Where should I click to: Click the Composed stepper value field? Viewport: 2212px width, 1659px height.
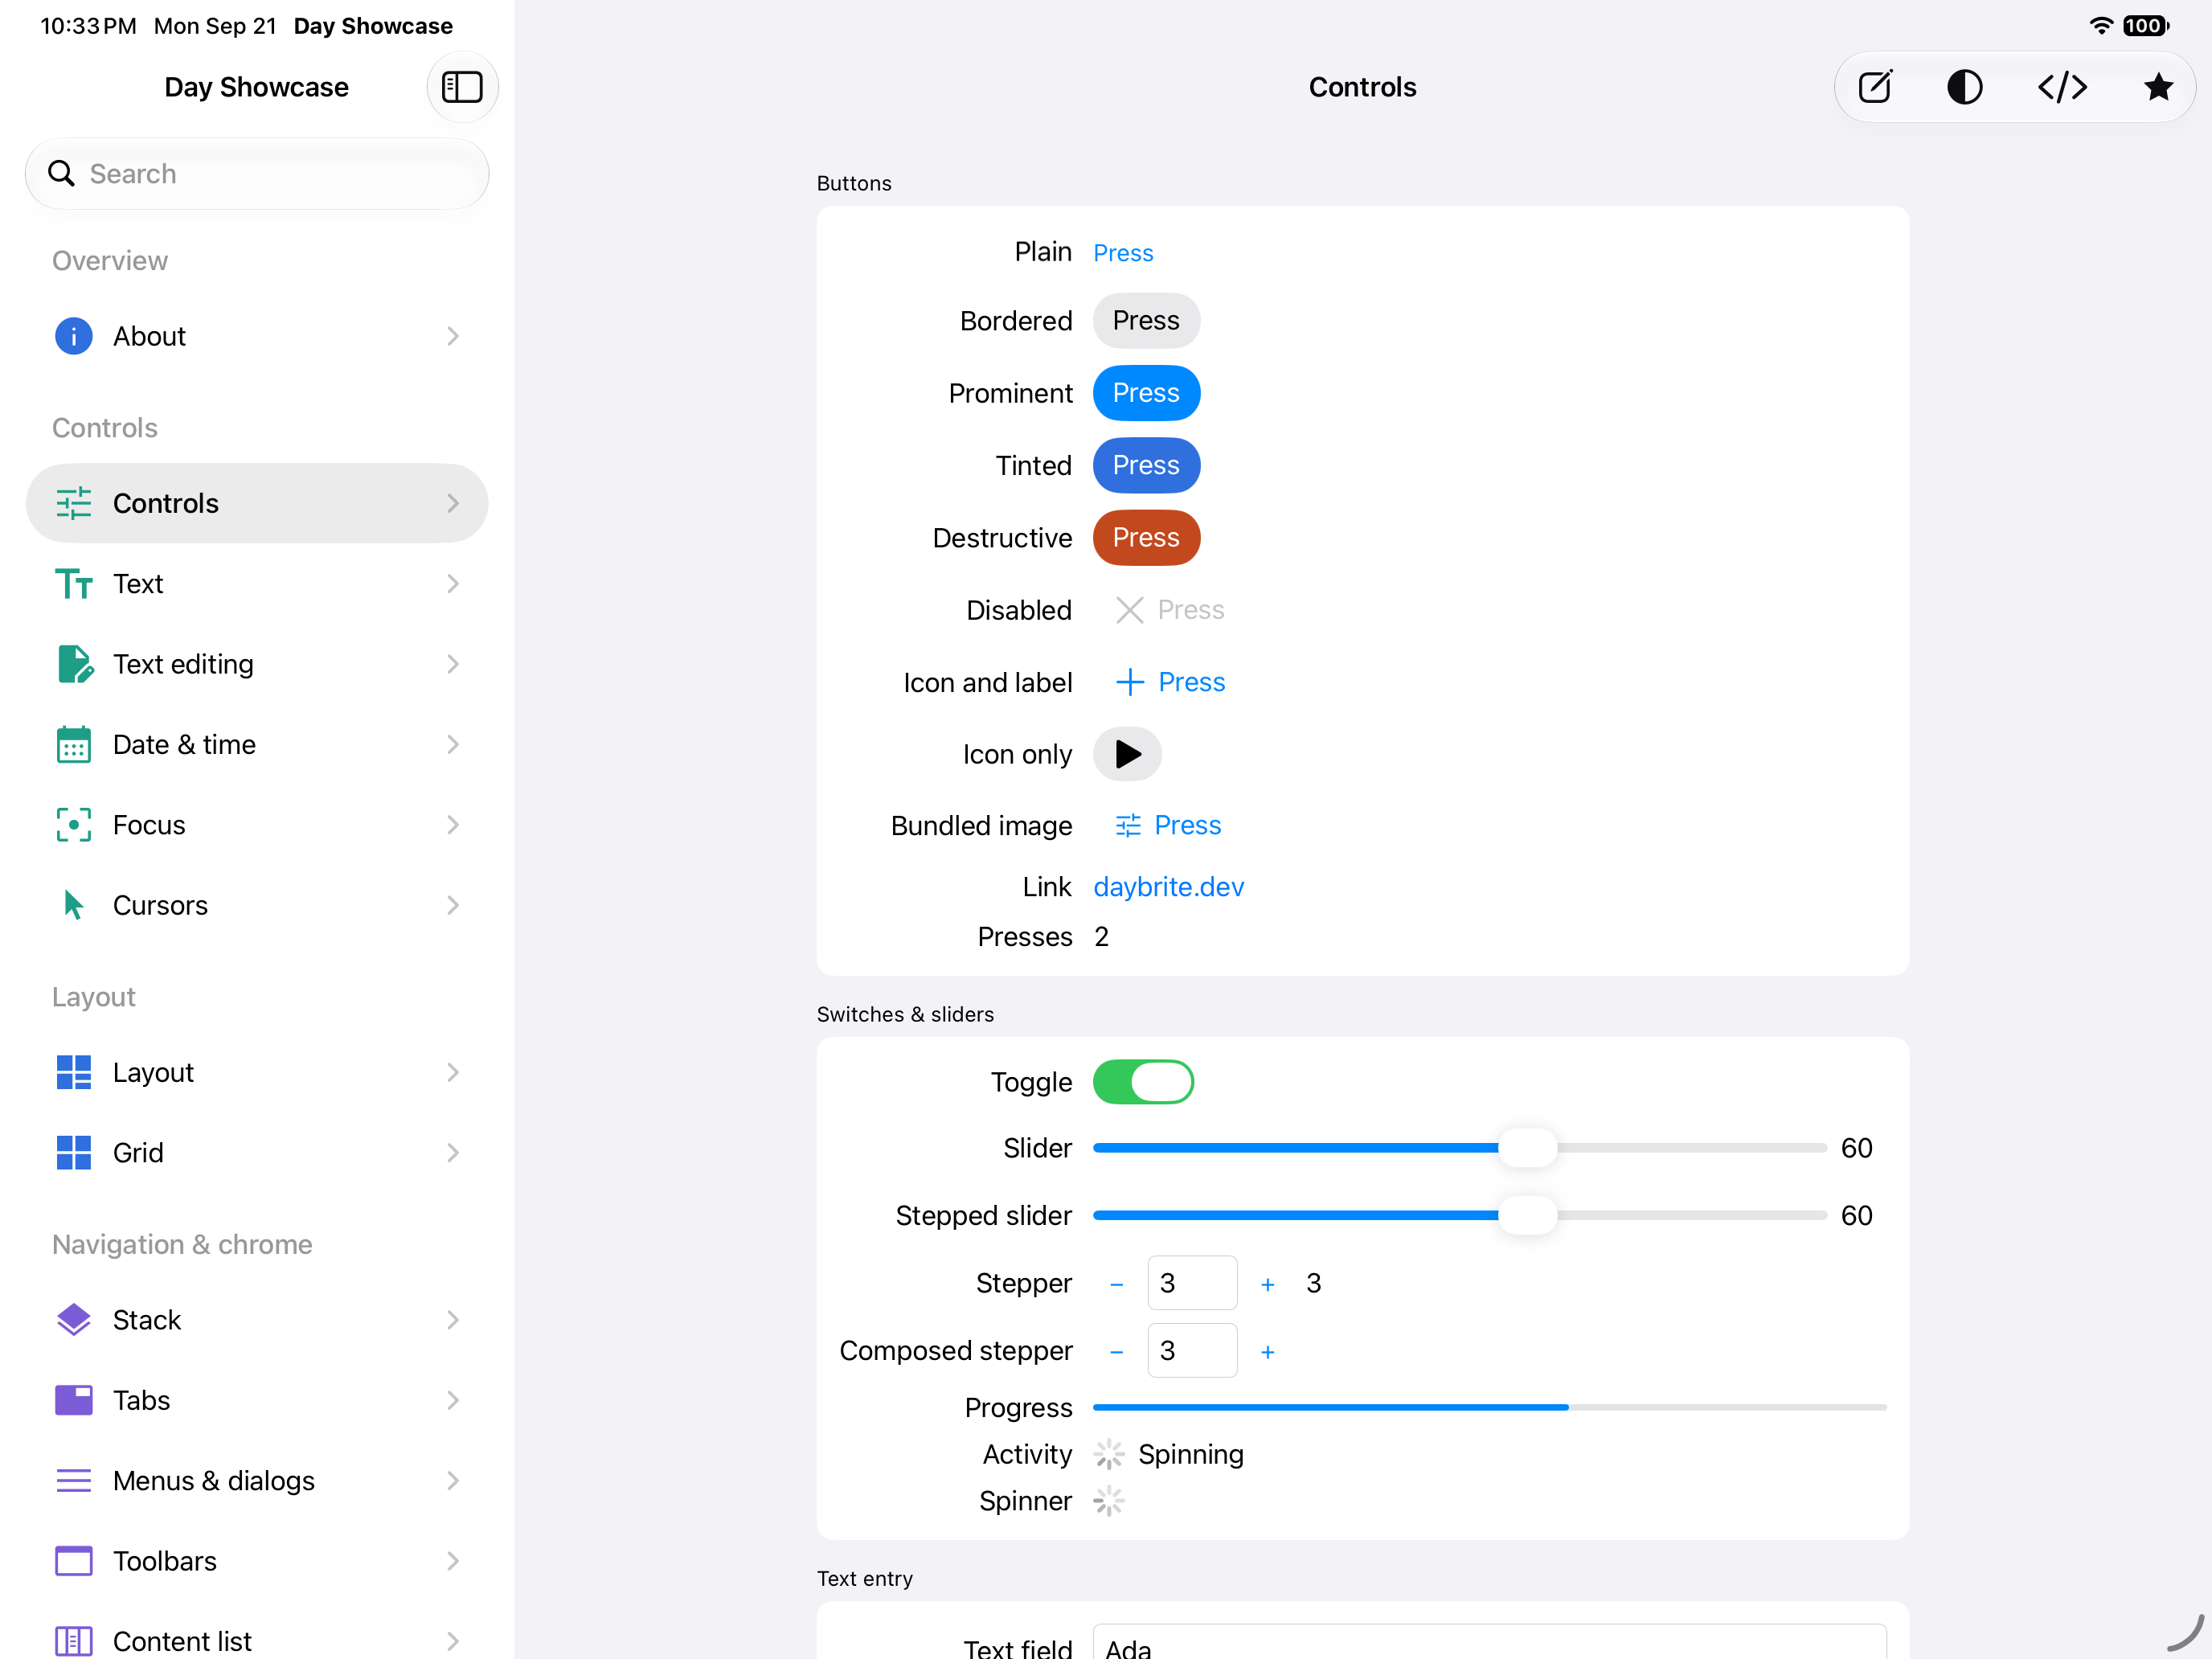tap(1192, 1350)
